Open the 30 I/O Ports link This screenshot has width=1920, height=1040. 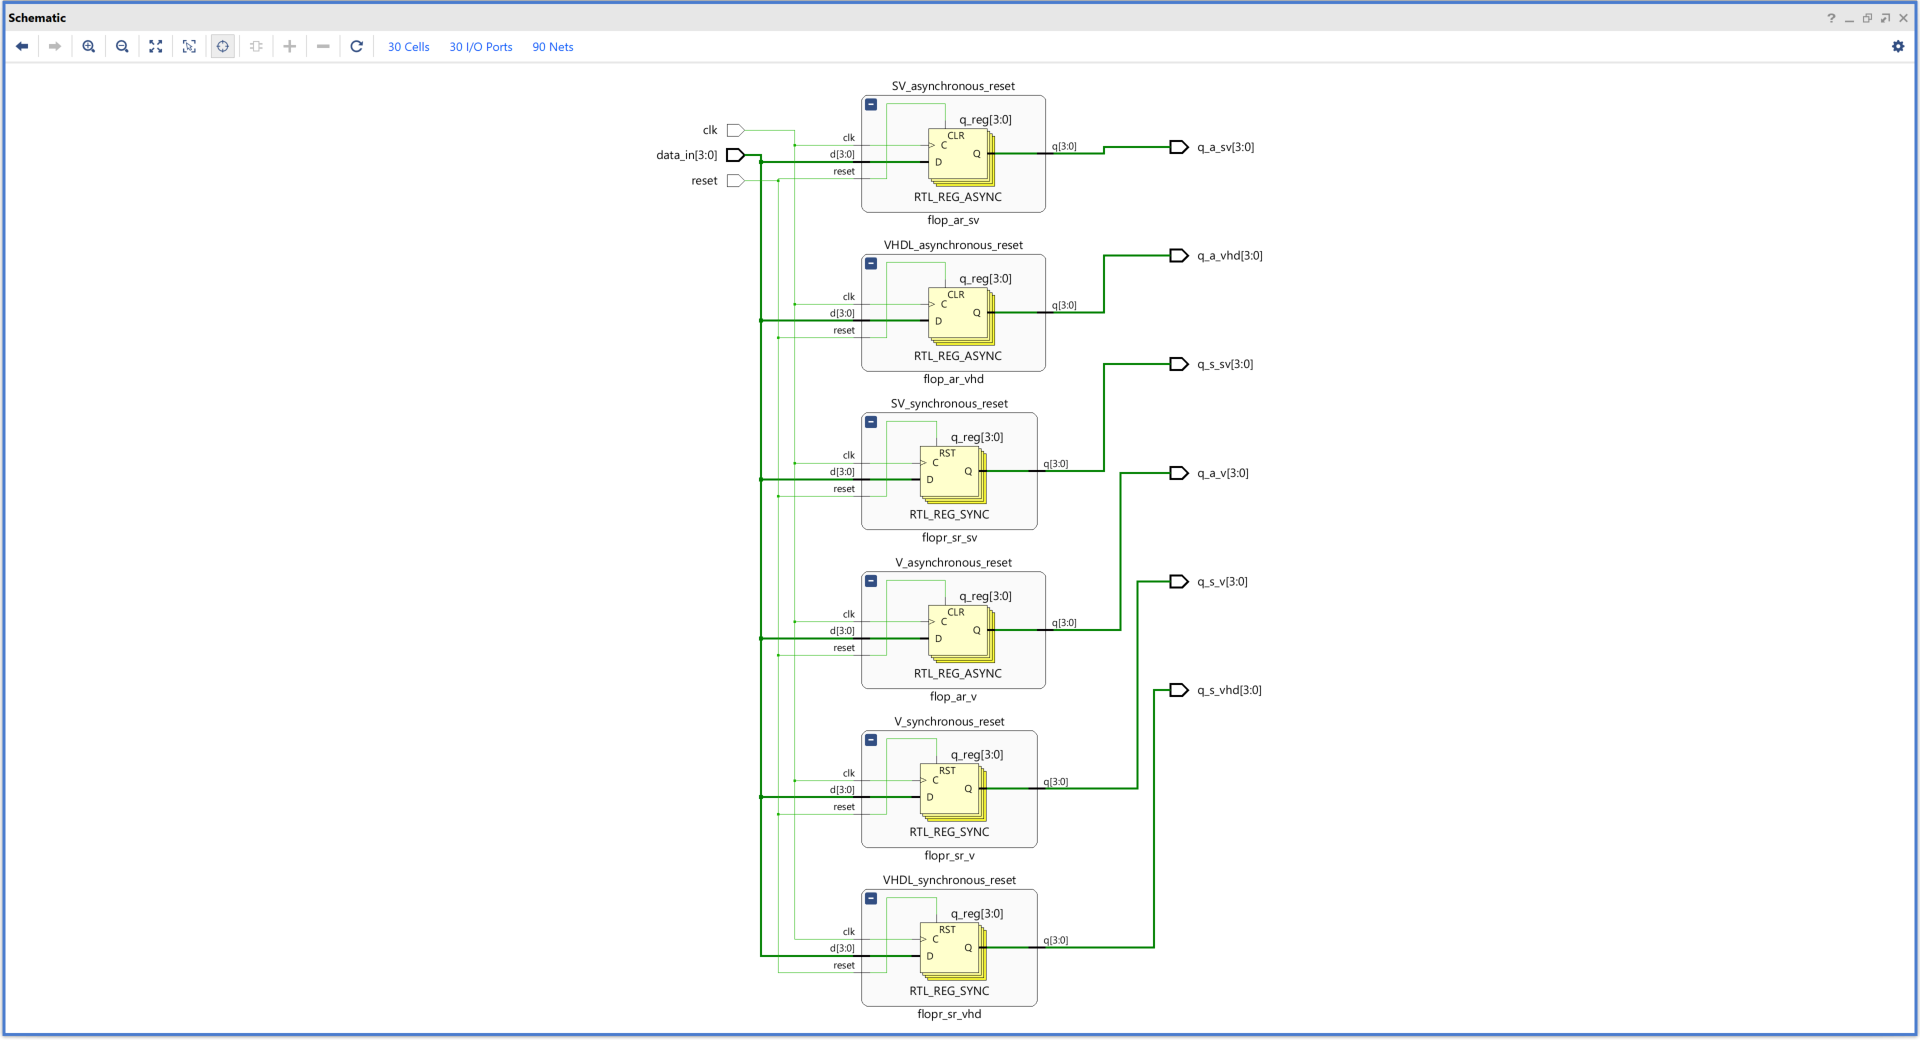coord(480,47)
